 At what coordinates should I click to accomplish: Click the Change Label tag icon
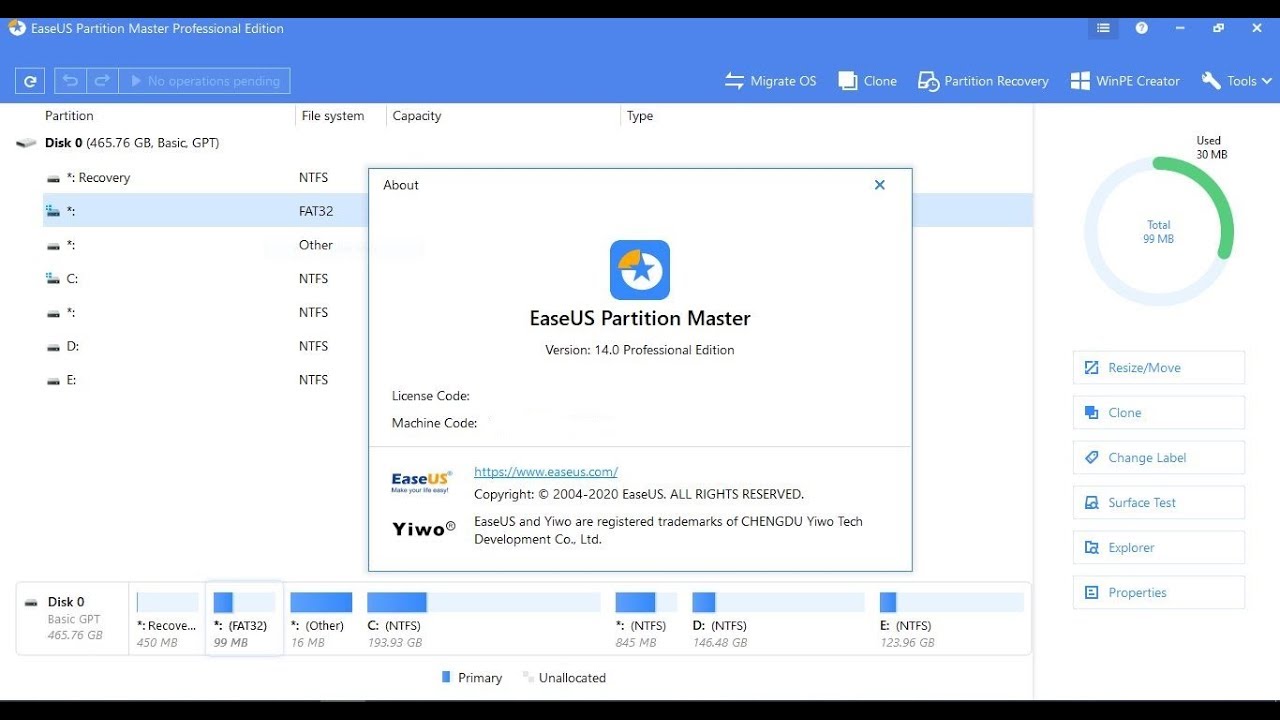click(x=1091, y=458)
